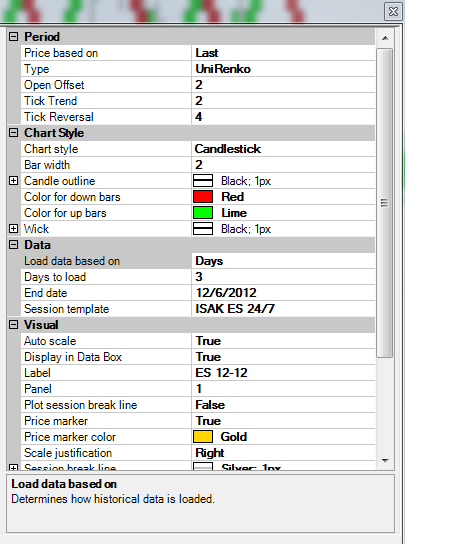Click the gold price marker color swatch
454x544 pixels.
click(203, 437)
